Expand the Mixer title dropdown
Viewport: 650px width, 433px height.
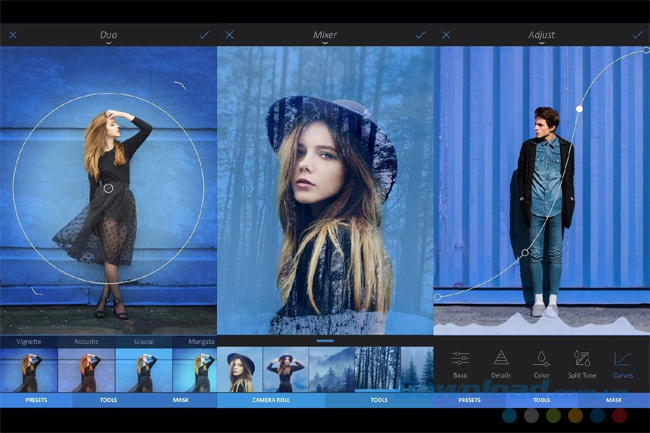[x=325, y=36]
